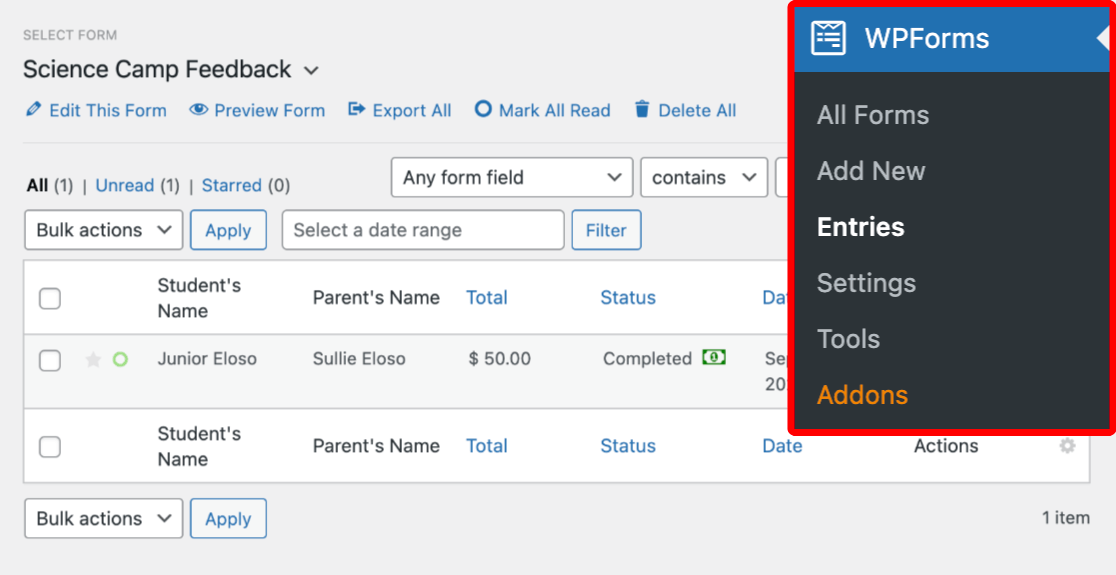Click the WPForms logo icon in sidebar

pos(828,38)
